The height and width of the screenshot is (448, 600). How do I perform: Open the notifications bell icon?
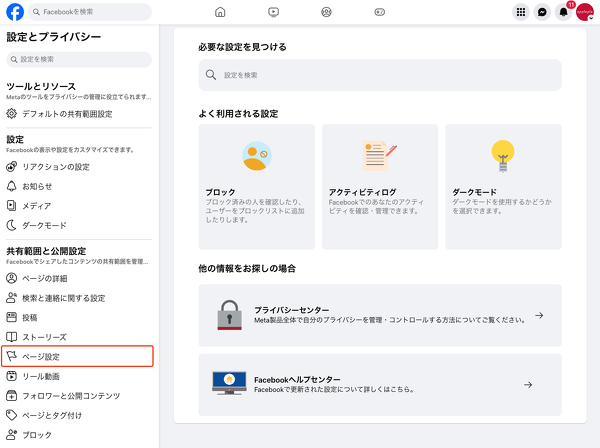point(563,12)
